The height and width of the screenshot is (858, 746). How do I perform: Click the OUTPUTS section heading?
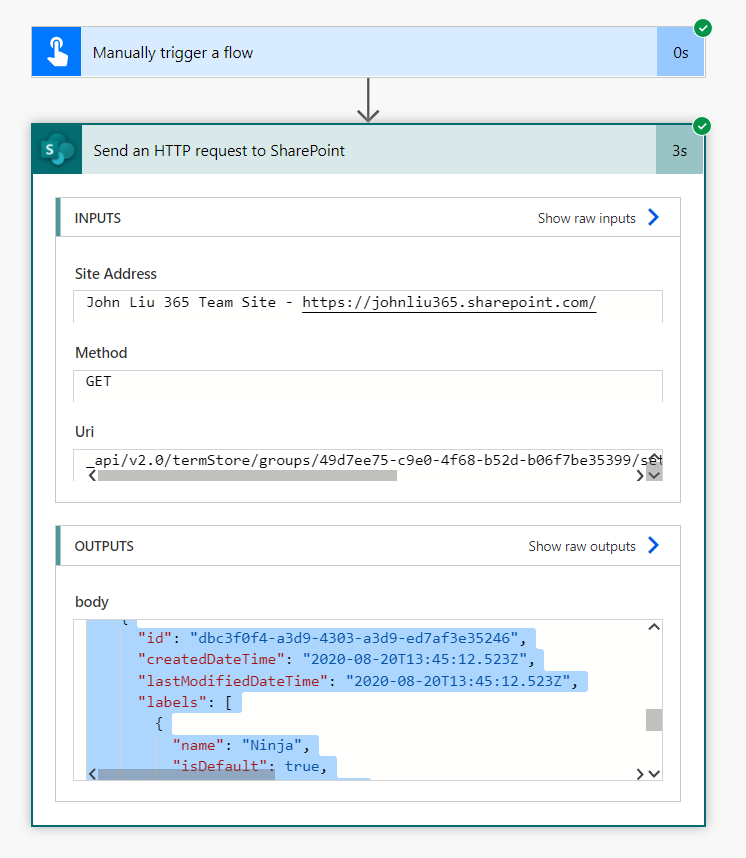pyautogui.click(x=104, y=546)
